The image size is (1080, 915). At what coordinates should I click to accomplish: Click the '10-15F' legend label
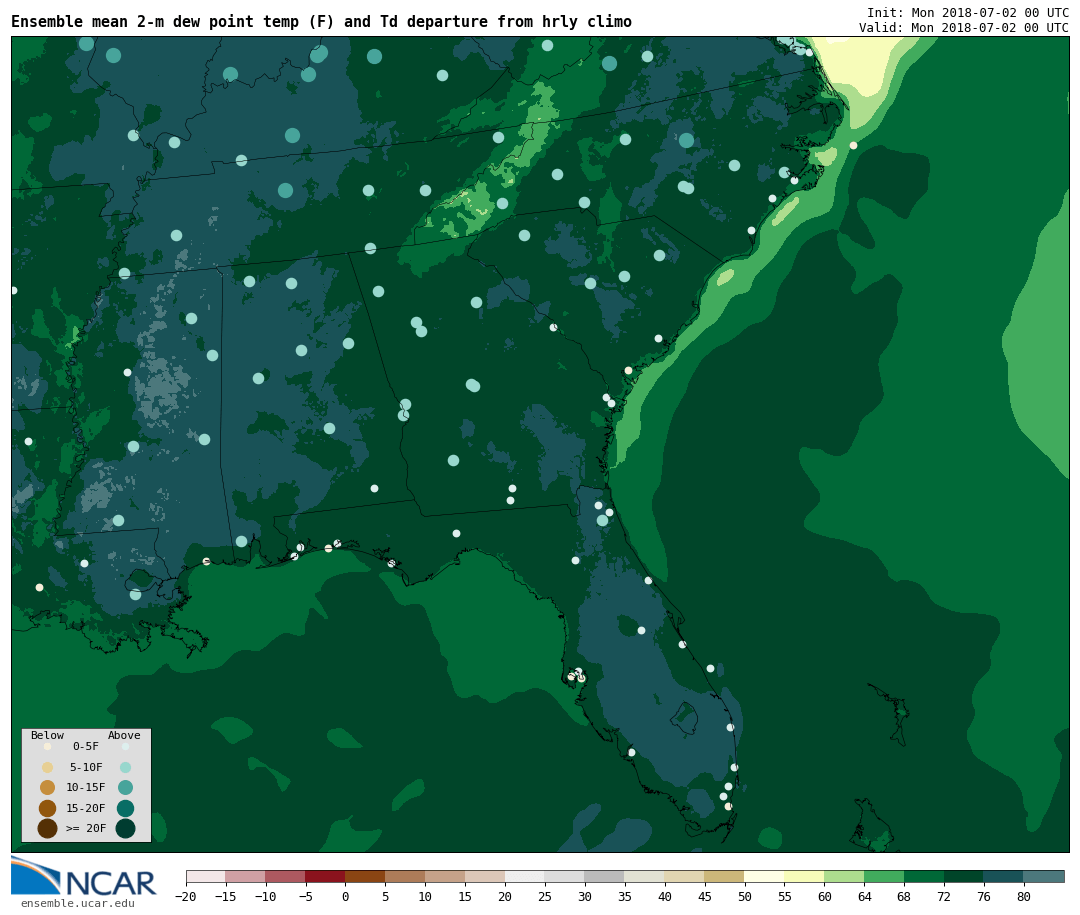[x=86, y=788]
